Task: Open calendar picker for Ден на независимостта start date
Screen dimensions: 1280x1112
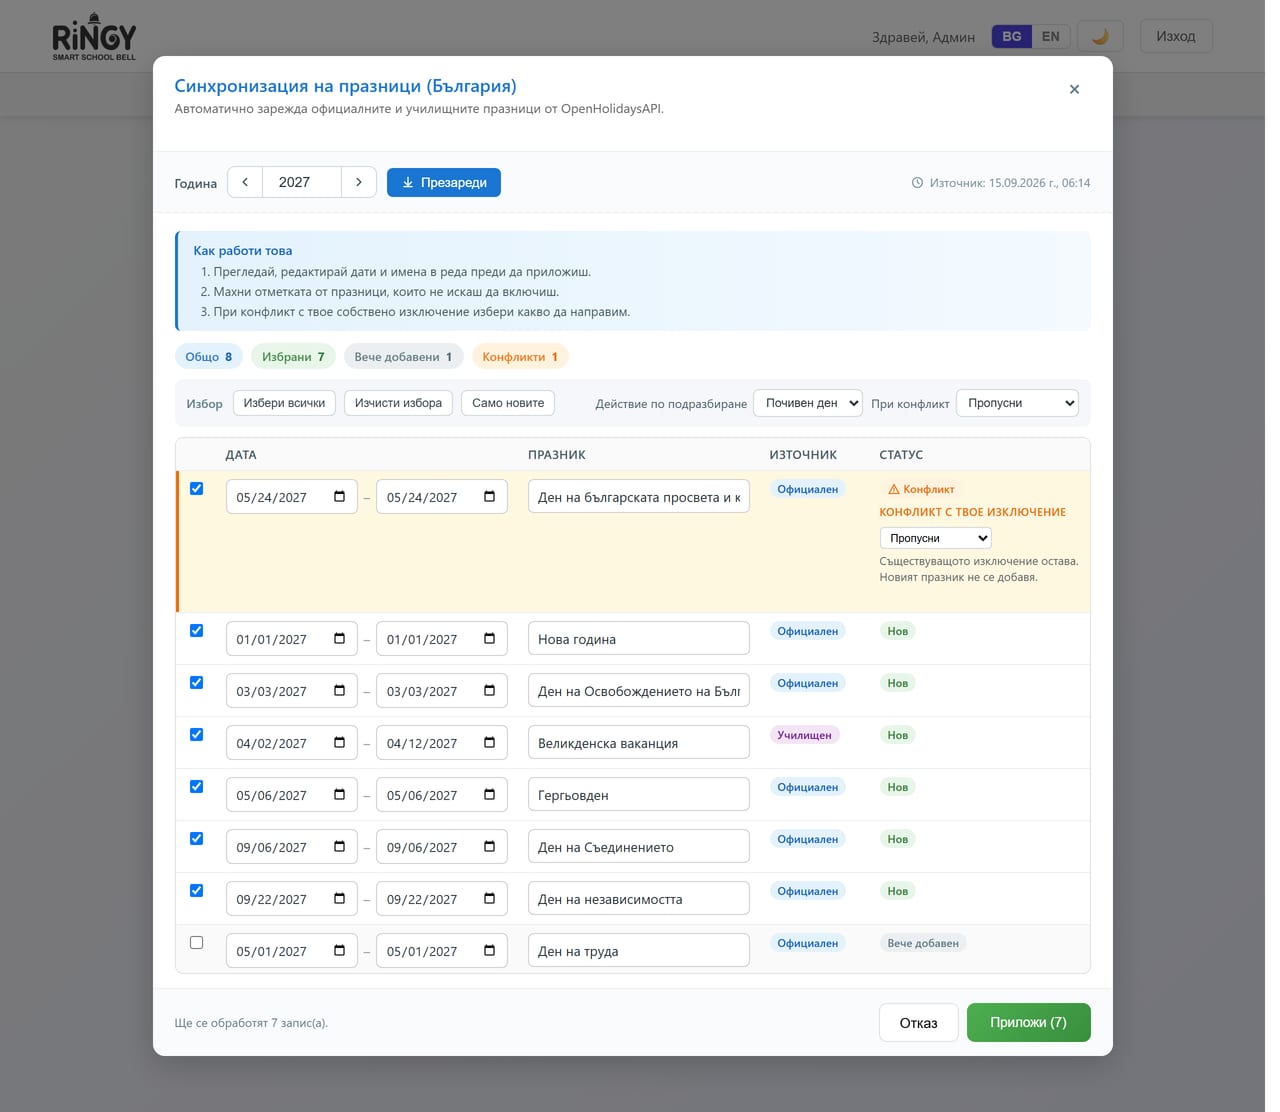Action: (x=340, y=899)
